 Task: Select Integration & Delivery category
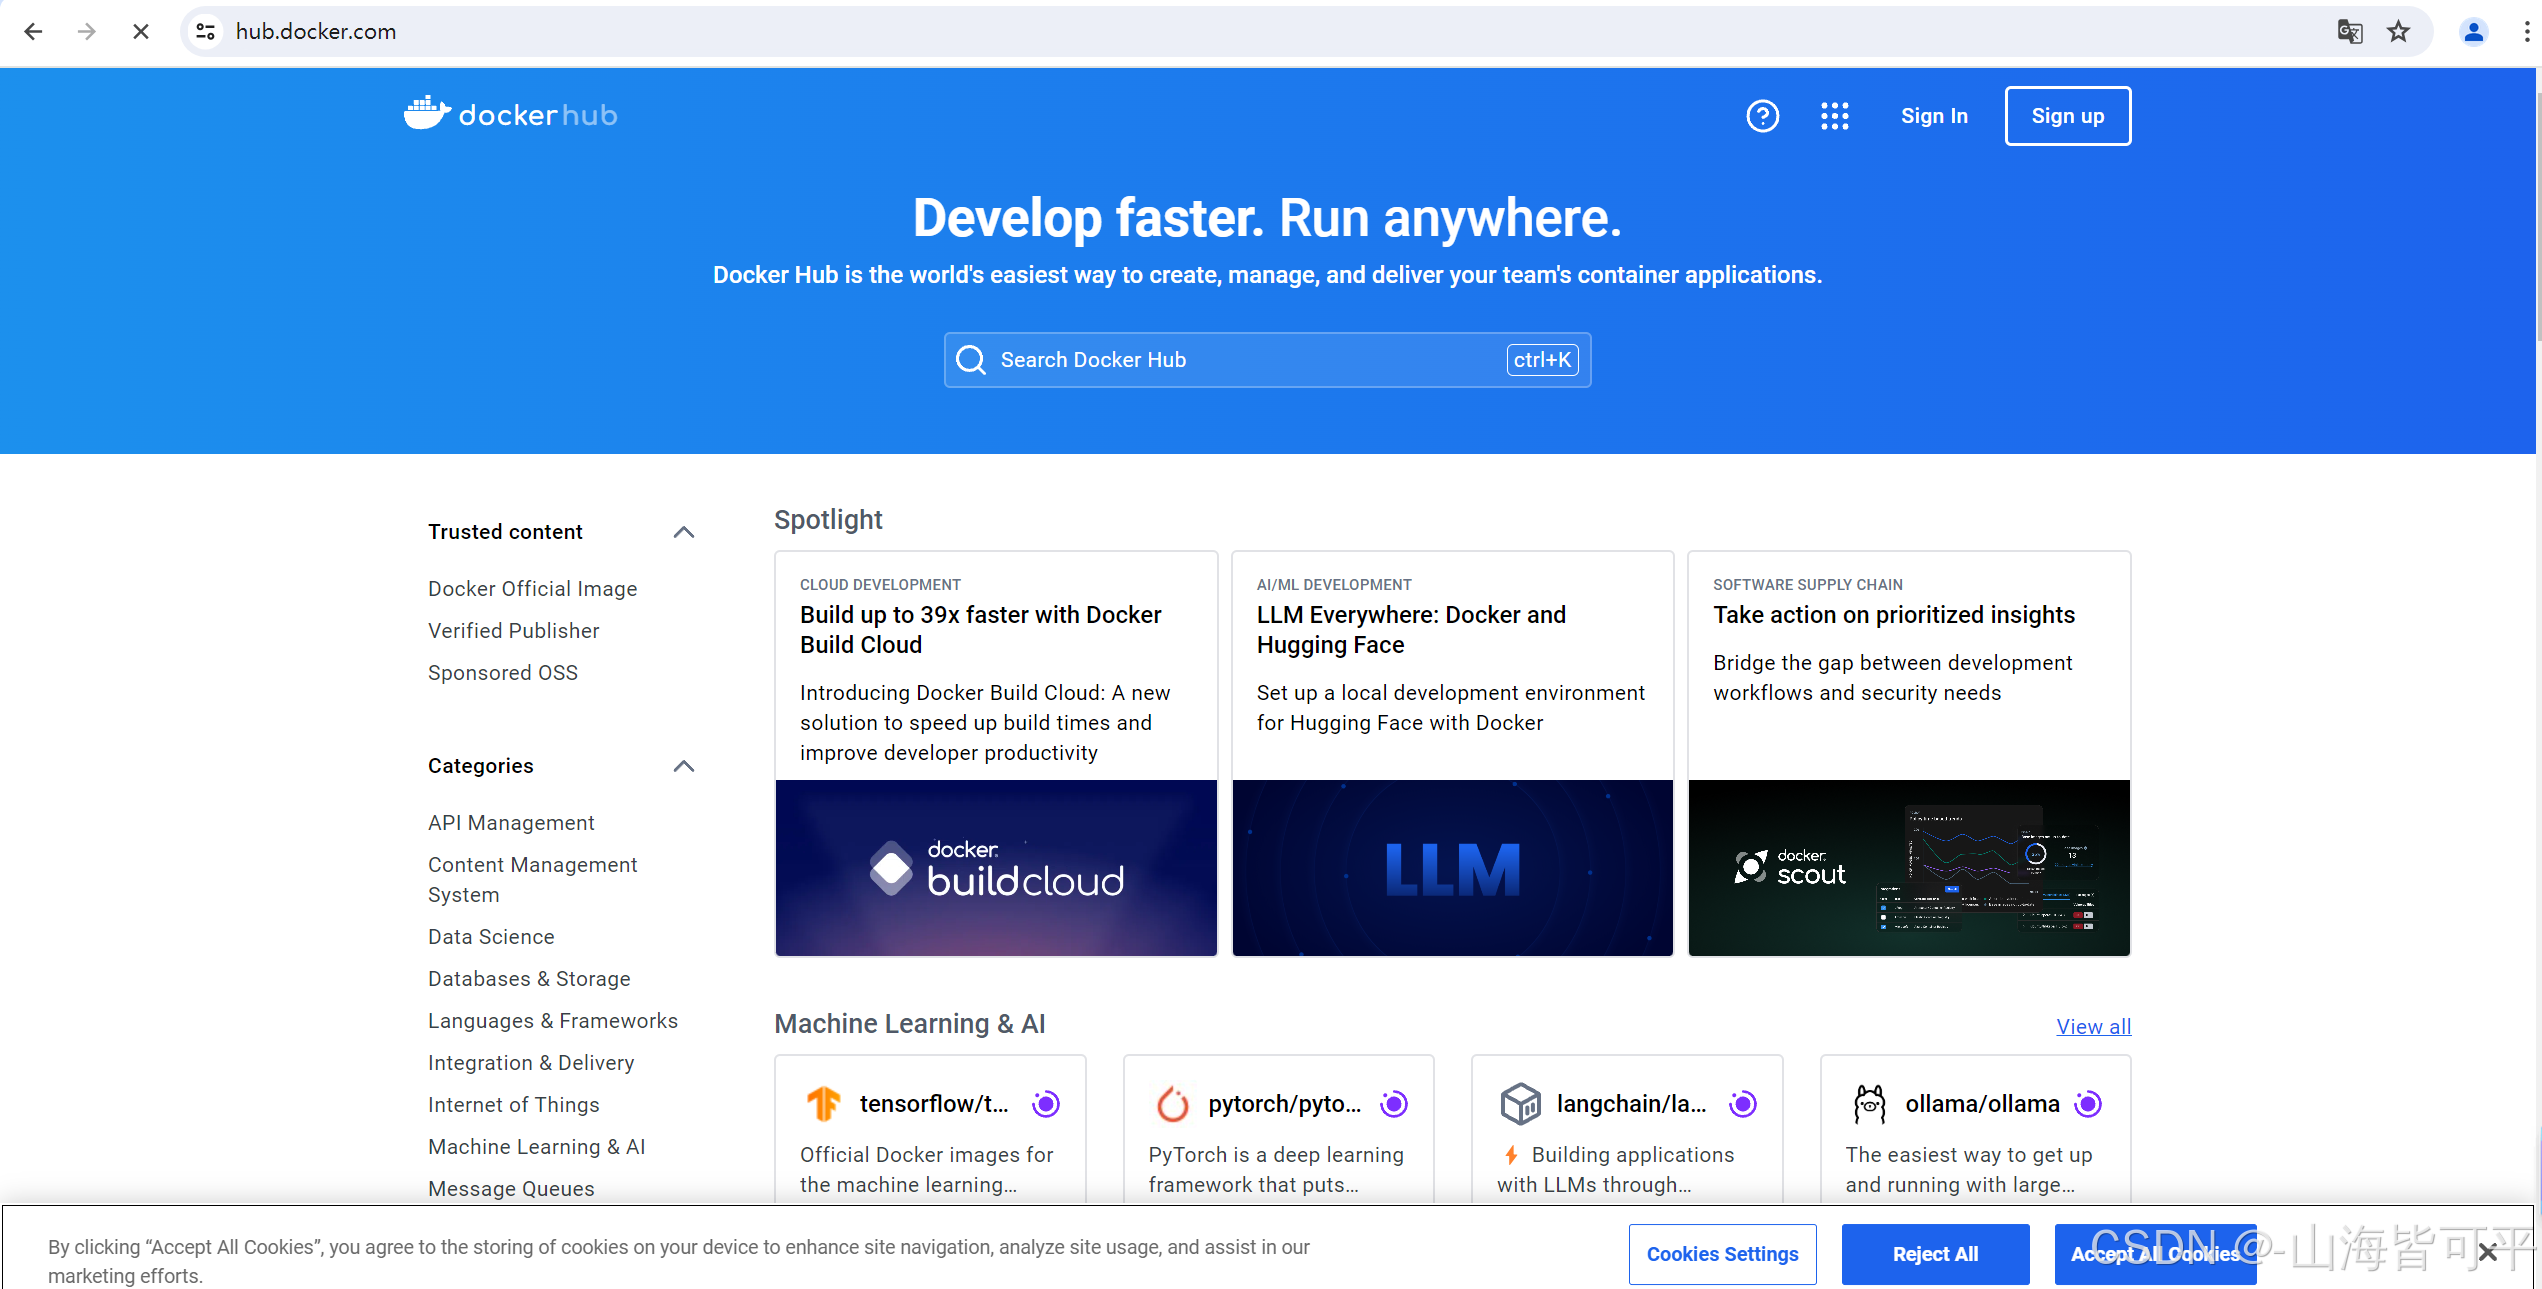pos(531,1063)
